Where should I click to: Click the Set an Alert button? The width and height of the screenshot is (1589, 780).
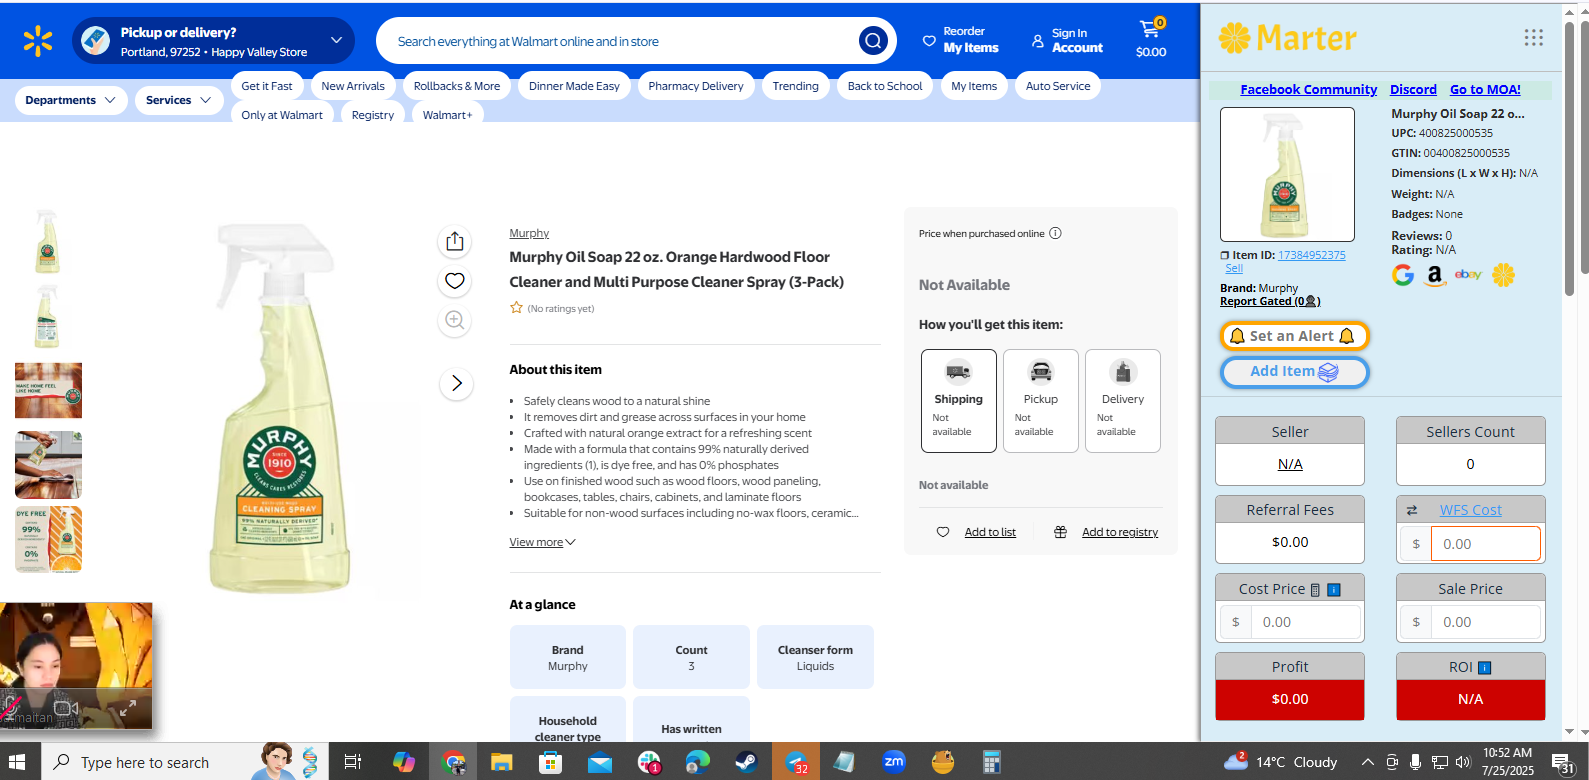point(1293,336)
